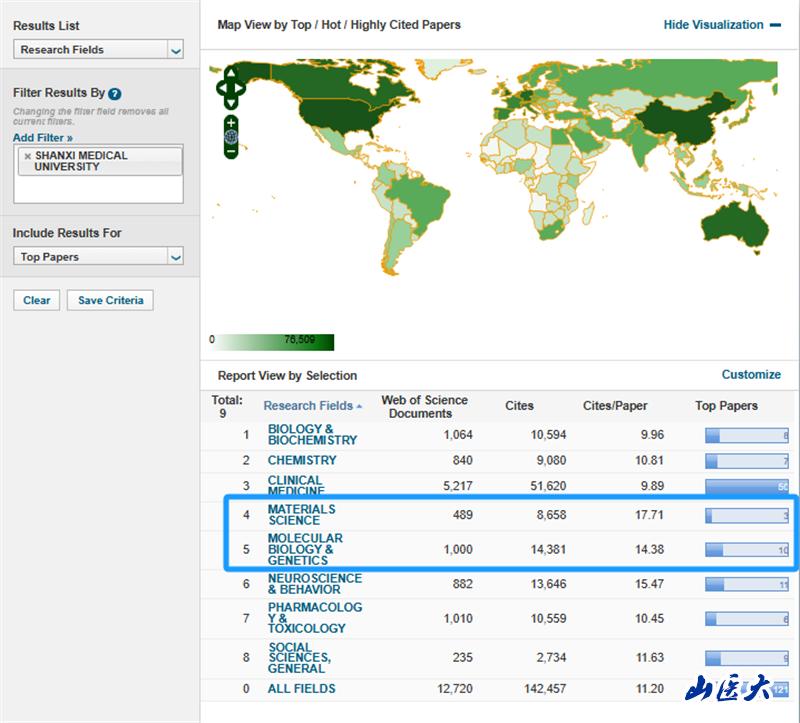Pan the map upward with up arrow
This screenshot has width=800, height=723.
[x=231, y=73]
